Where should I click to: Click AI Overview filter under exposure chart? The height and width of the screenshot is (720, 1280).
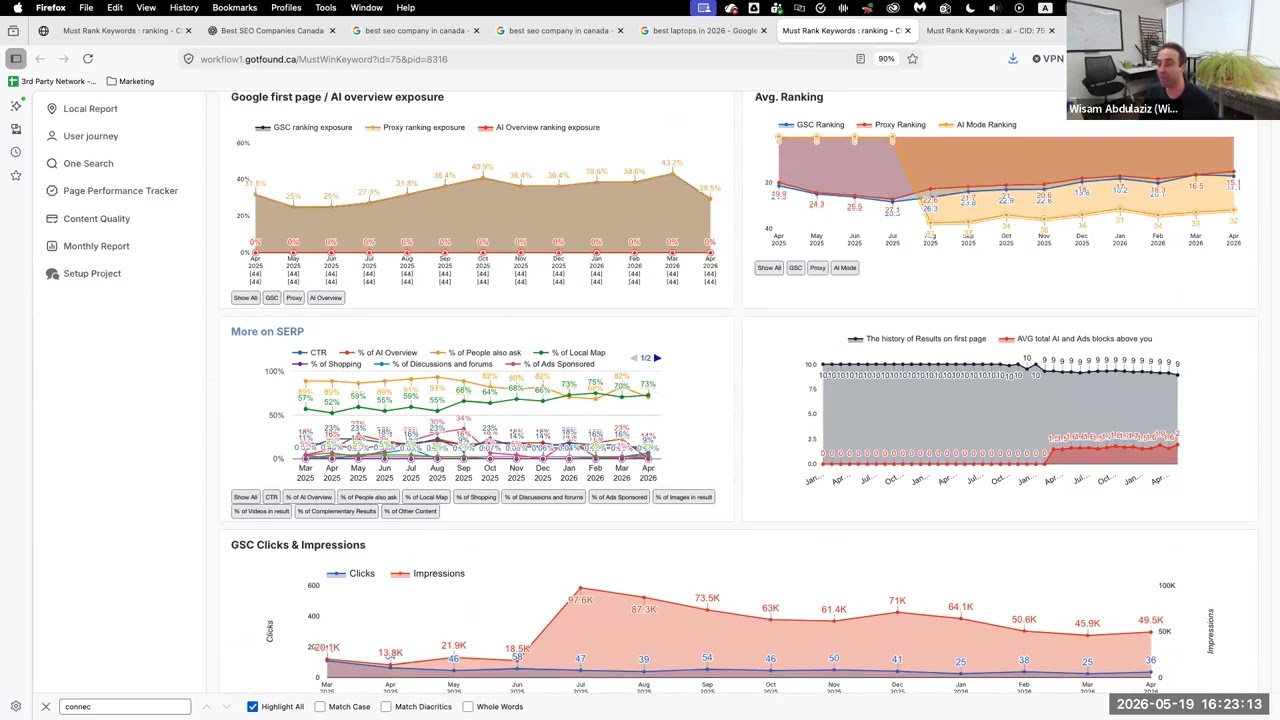(325, 298)
